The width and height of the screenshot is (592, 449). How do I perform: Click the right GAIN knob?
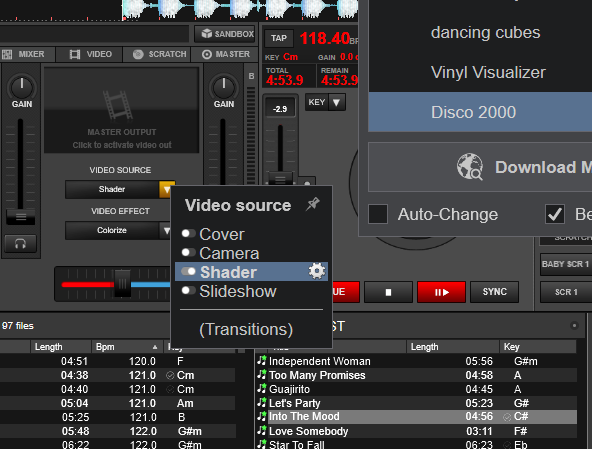[x=224, y=87]
